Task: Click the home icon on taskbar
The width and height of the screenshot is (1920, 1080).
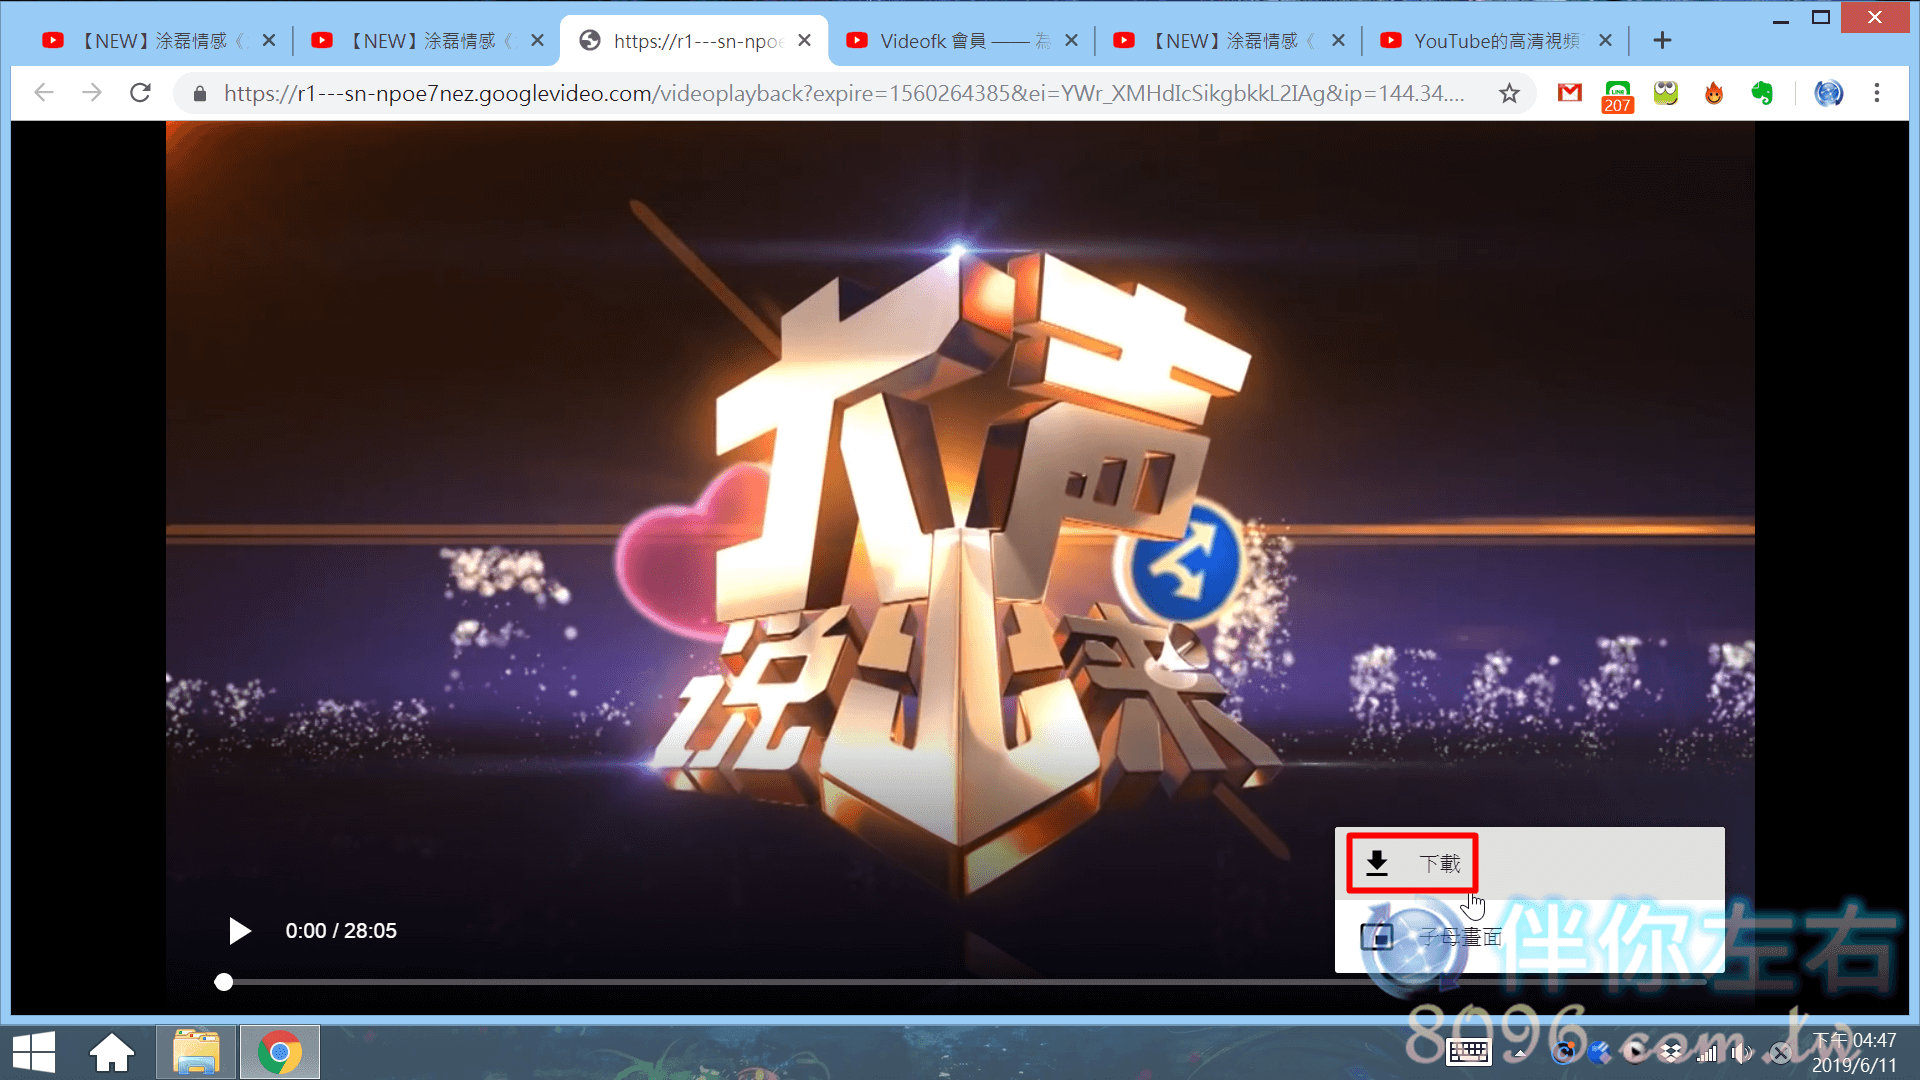Action: point(112,1052)
